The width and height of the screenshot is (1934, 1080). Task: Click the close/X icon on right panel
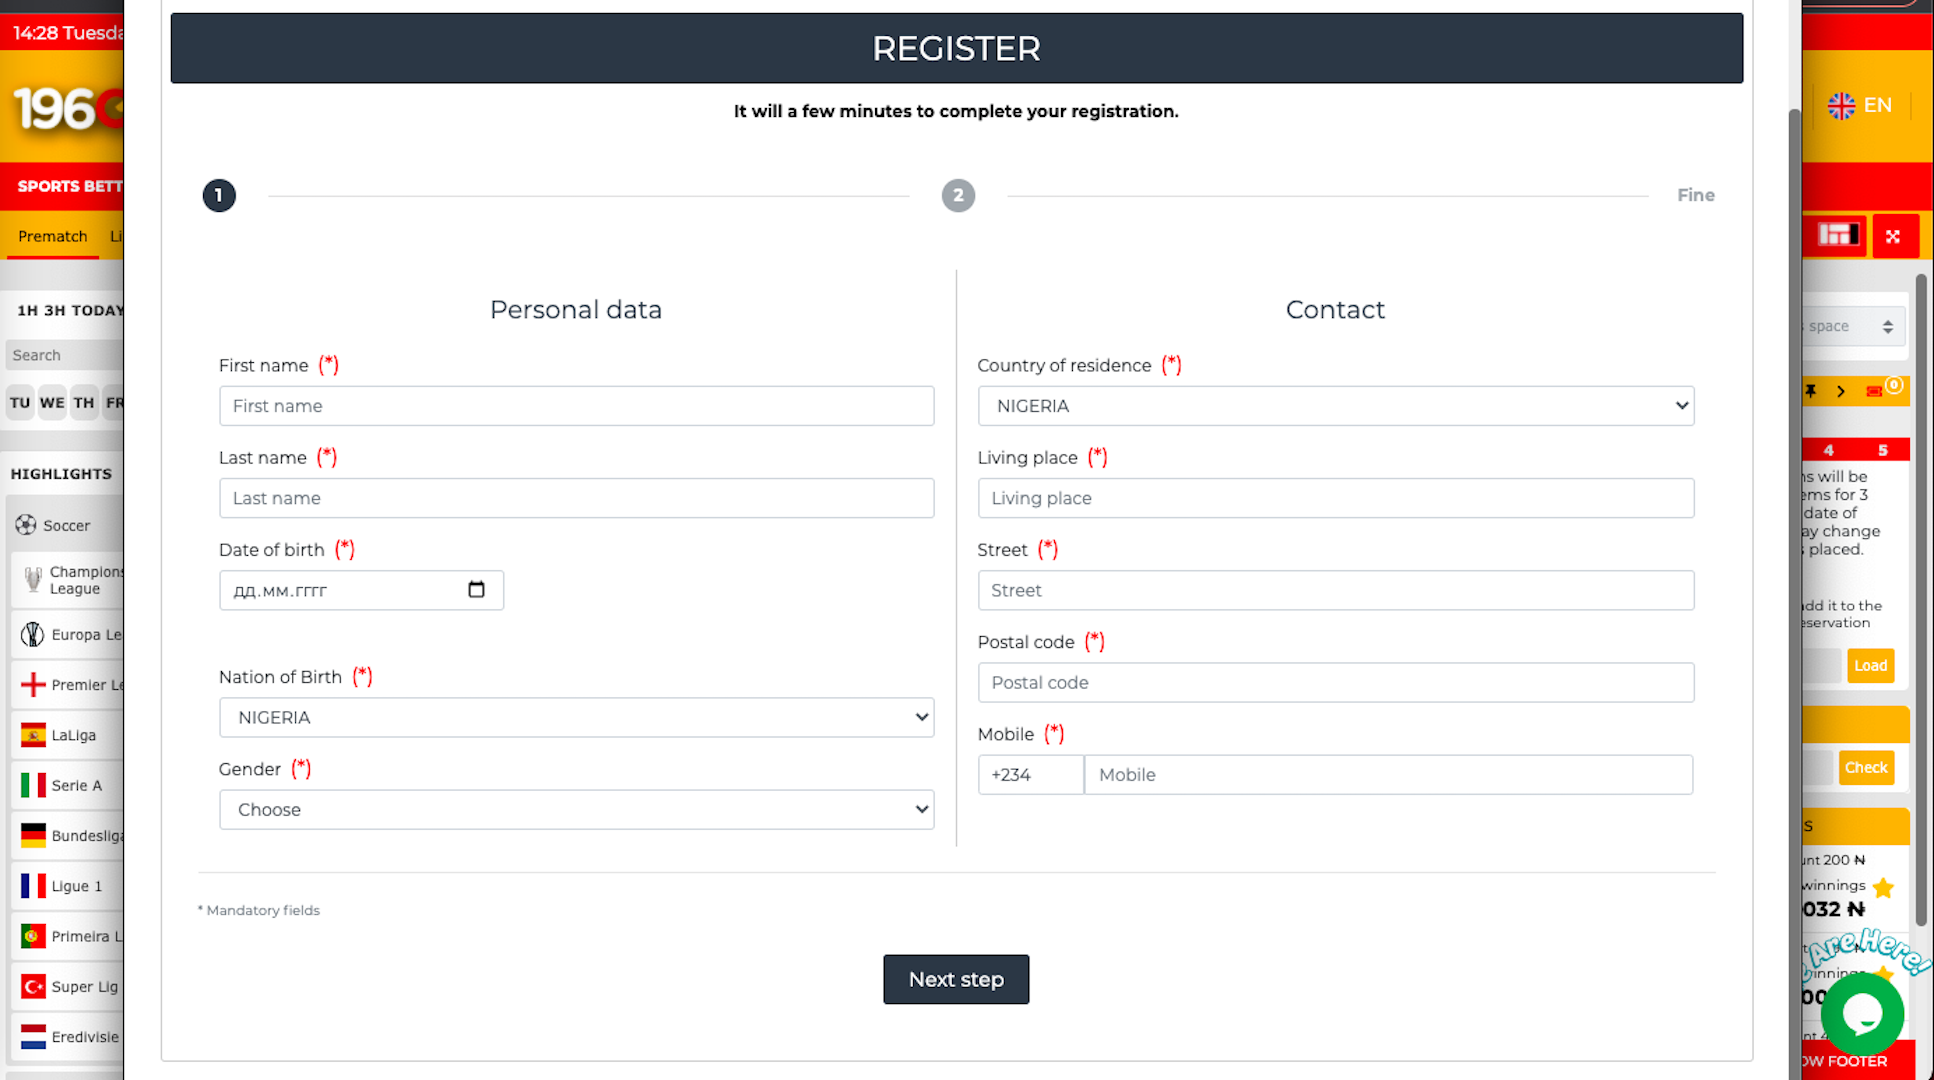(x=1893, y=236)
